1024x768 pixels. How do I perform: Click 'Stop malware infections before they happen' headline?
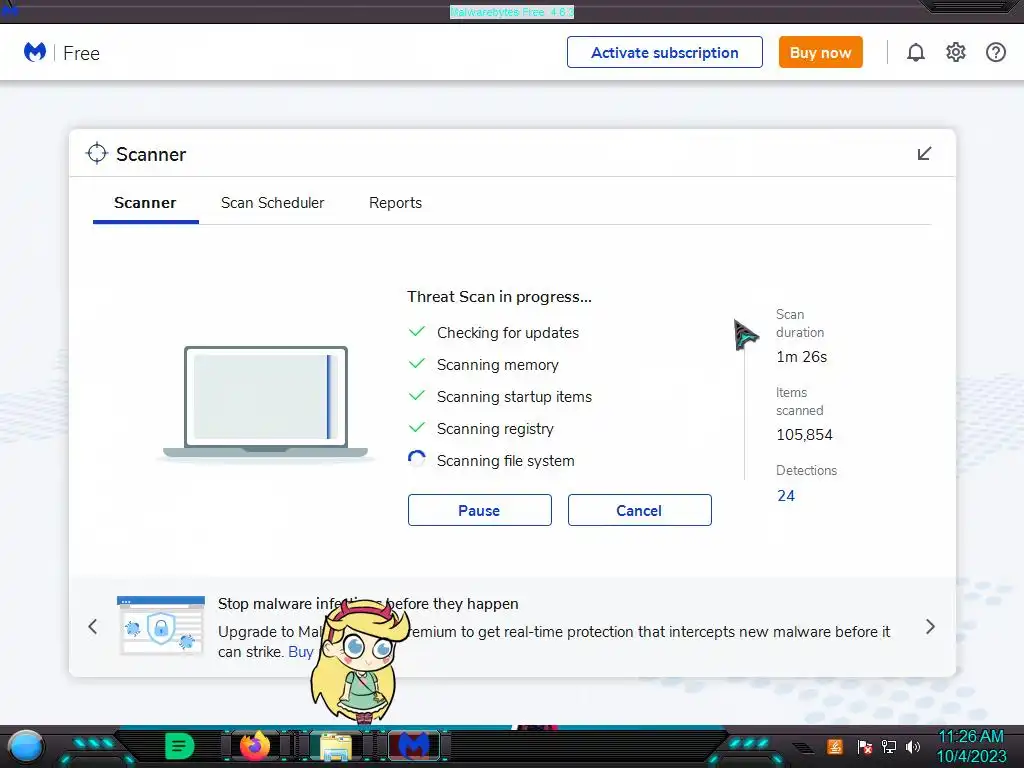(x=368, y=603)
